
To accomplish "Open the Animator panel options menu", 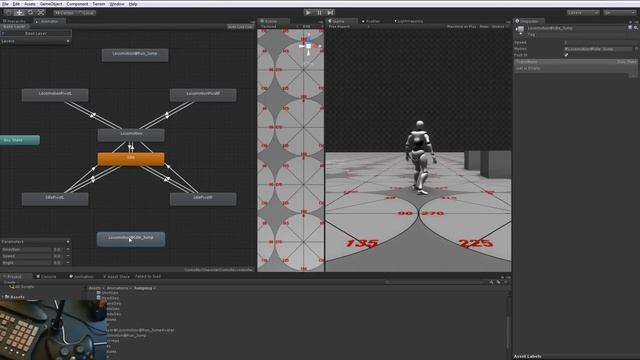I will coord(252,22).
